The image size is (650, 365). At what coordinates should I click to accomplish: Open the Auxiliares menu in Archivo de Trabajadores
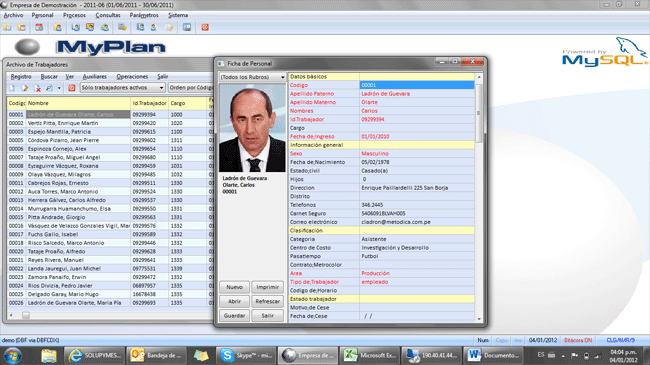(x=95, y=77)
